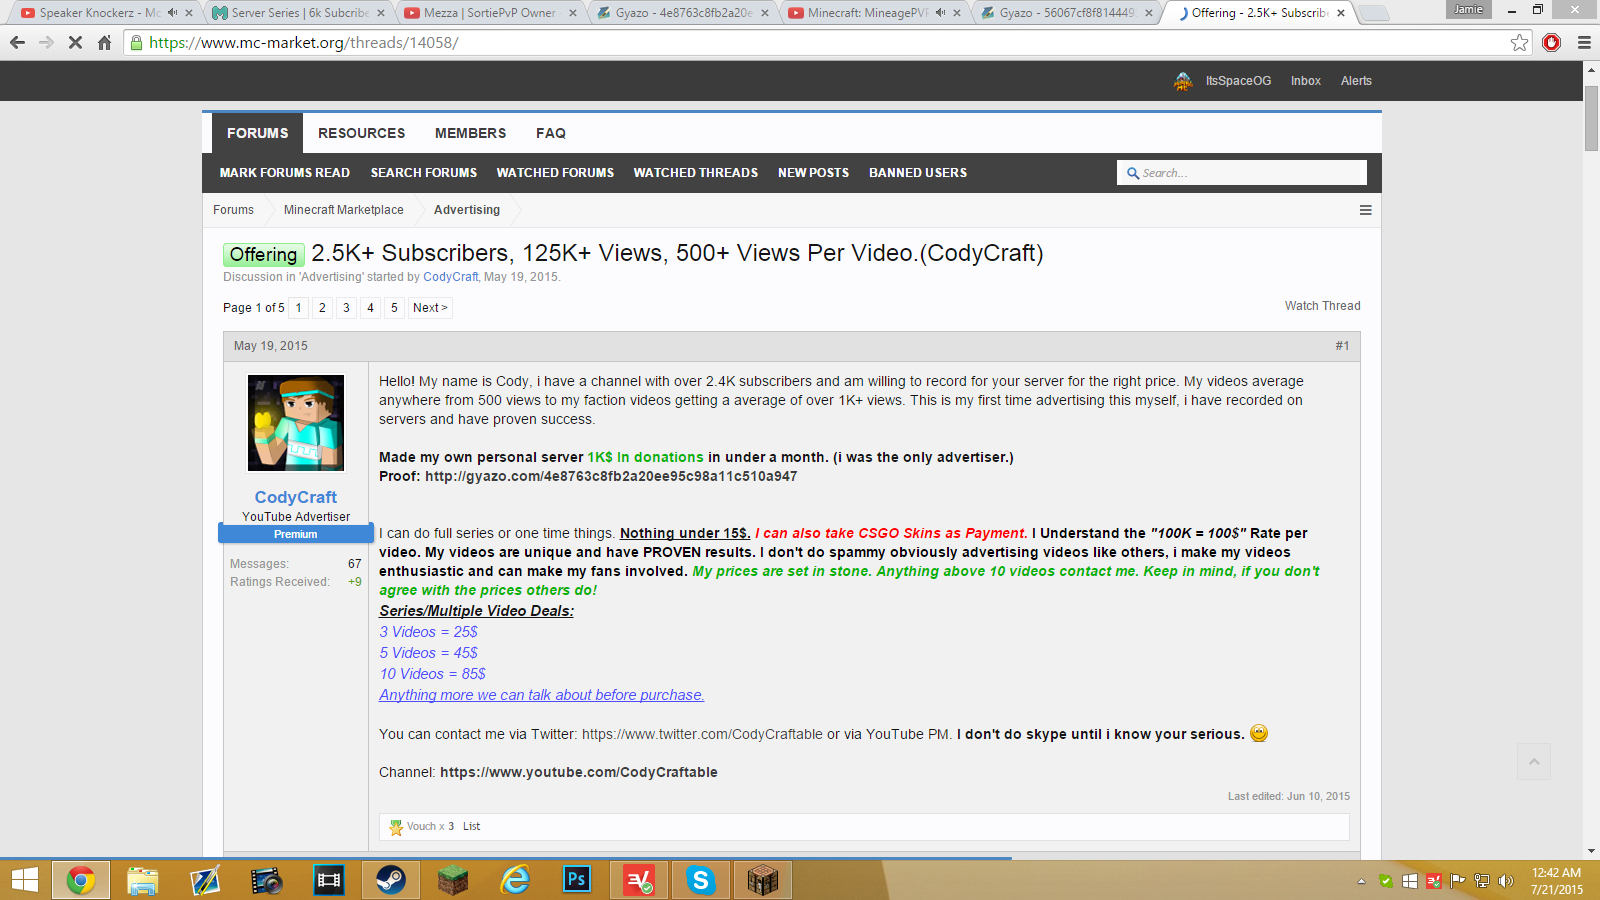Viewport: 1600px width, 900px height.
Task: Launch Internet Explorer from the taskbar
Action: pyautogui.click(x=515, y=880)
